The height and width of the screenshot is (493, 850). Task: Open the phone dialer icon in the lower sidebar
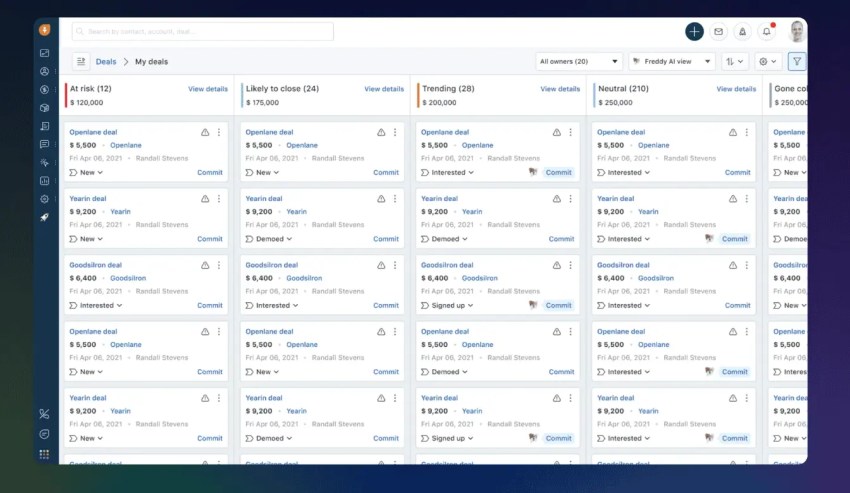pos(44,414)
